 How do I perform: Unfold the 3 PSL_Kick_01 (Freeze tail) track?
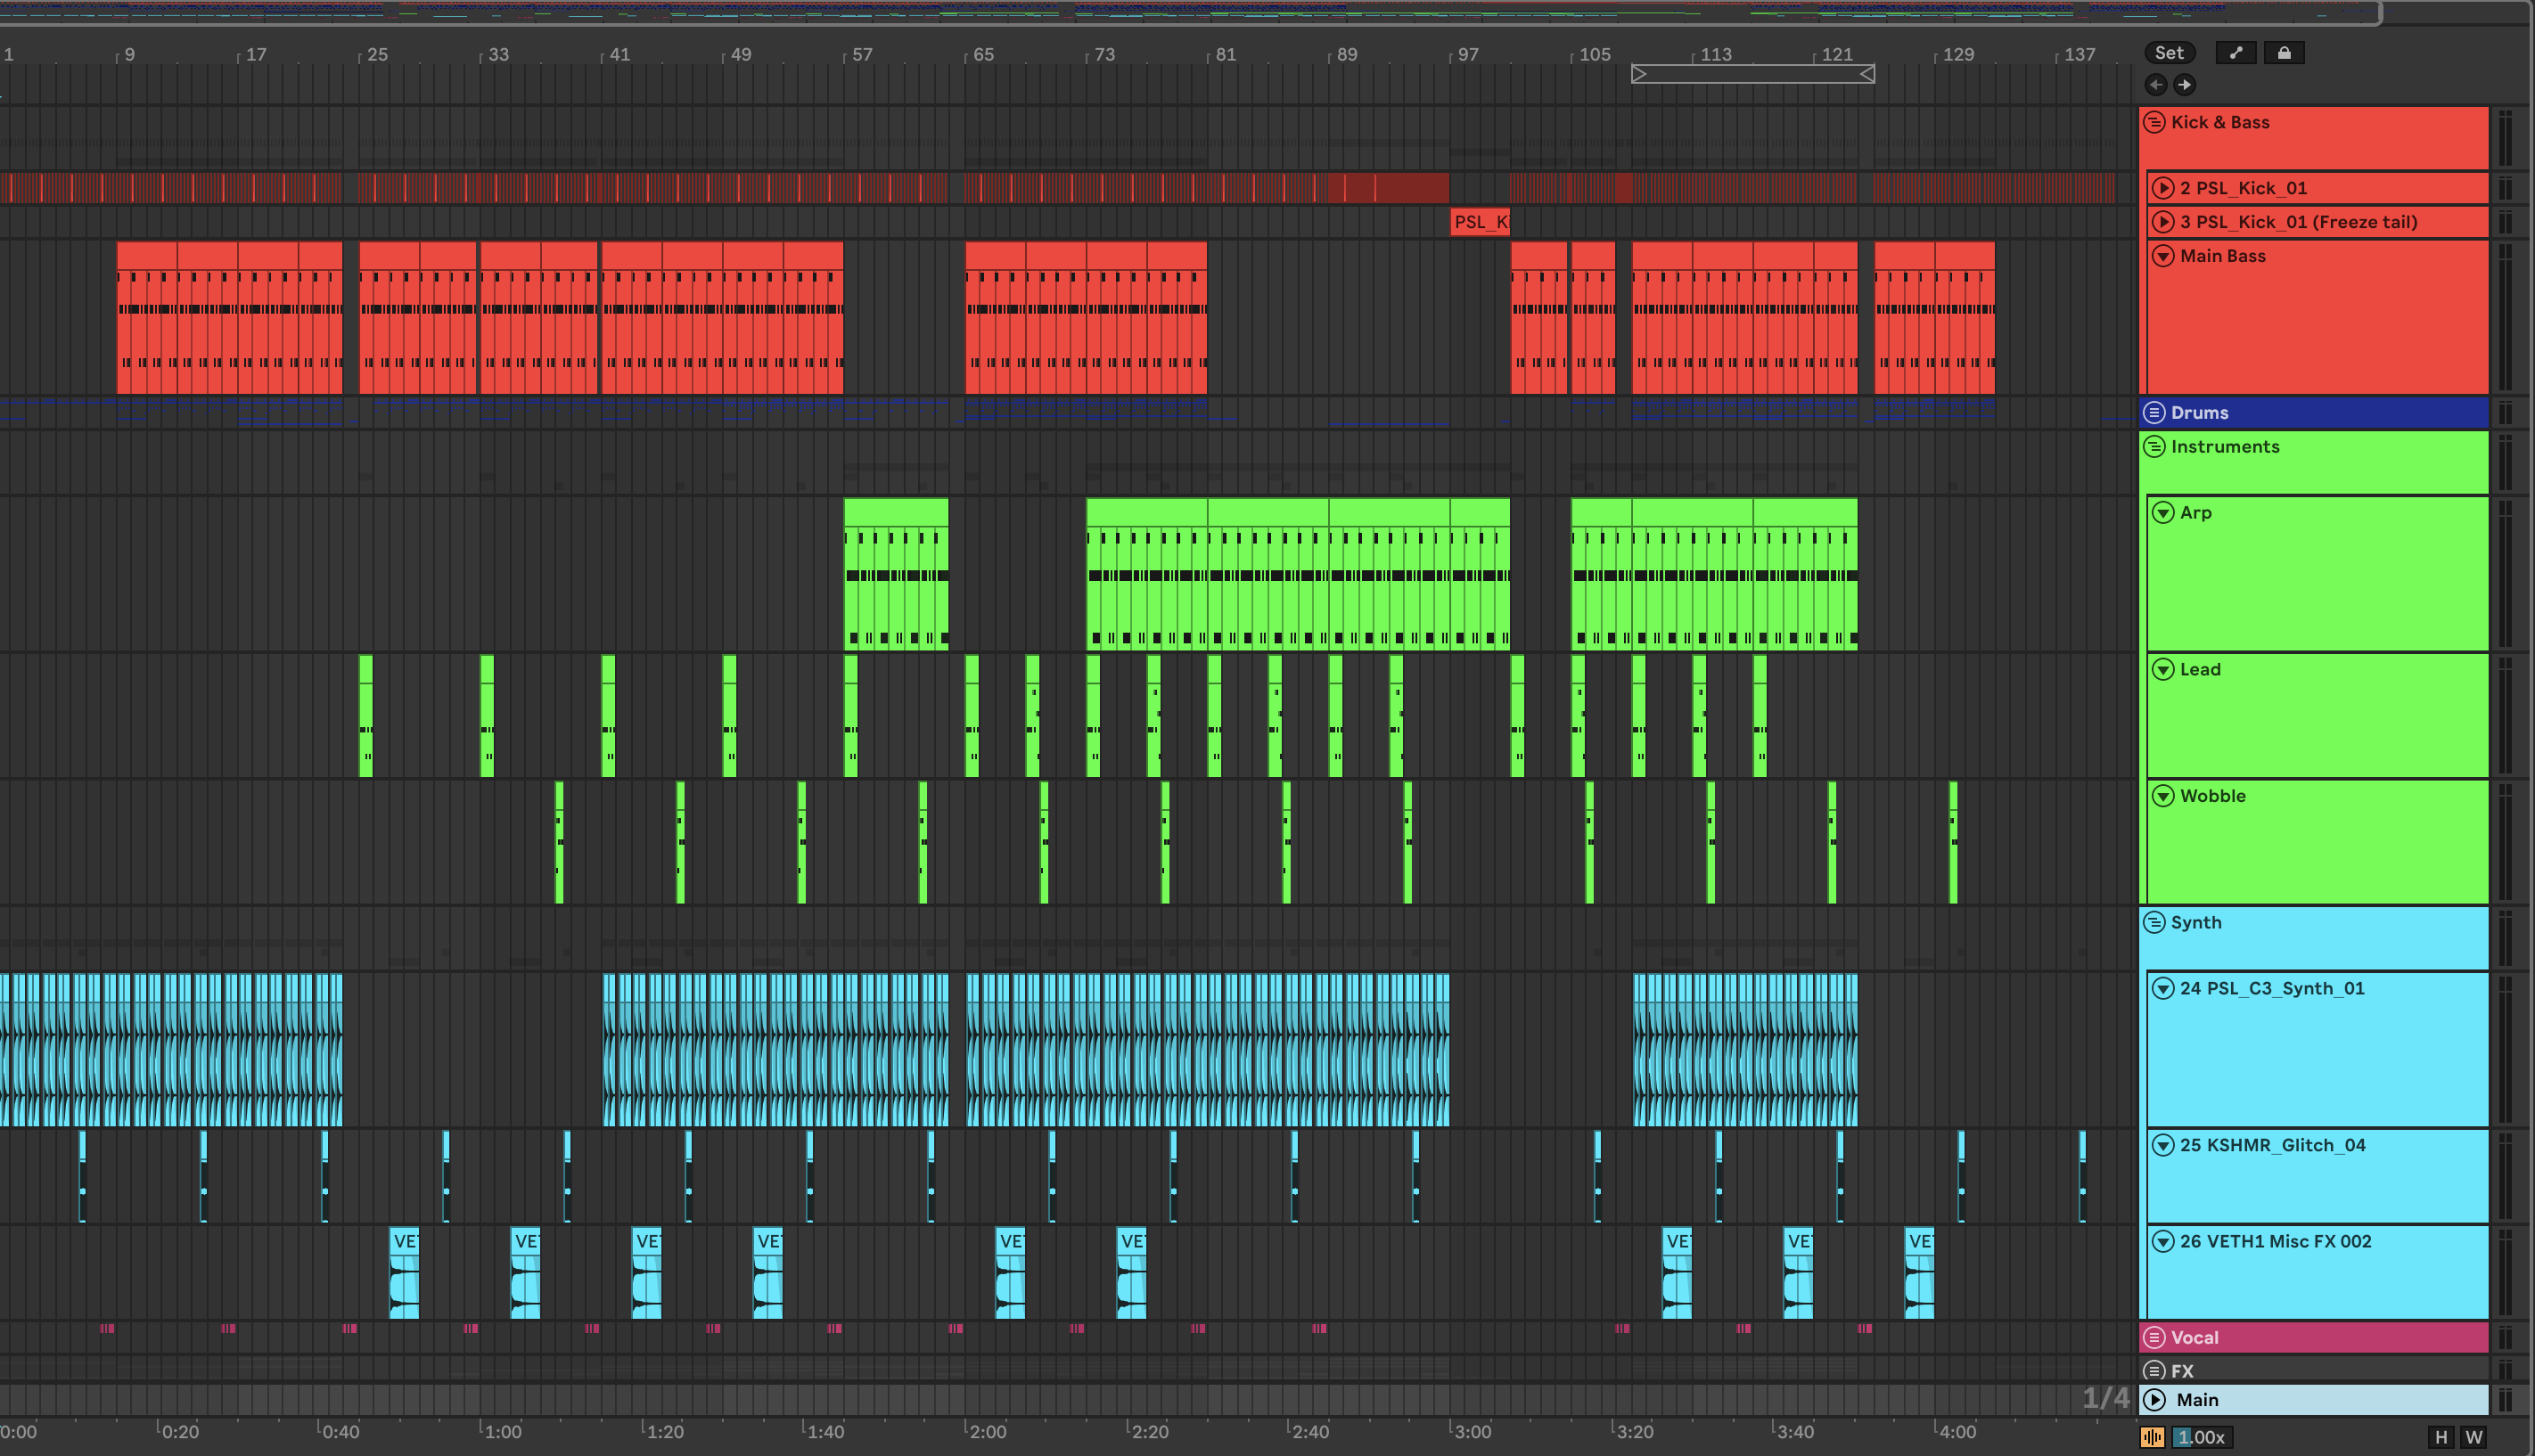pyautogui.click(x=2163, y=222)
